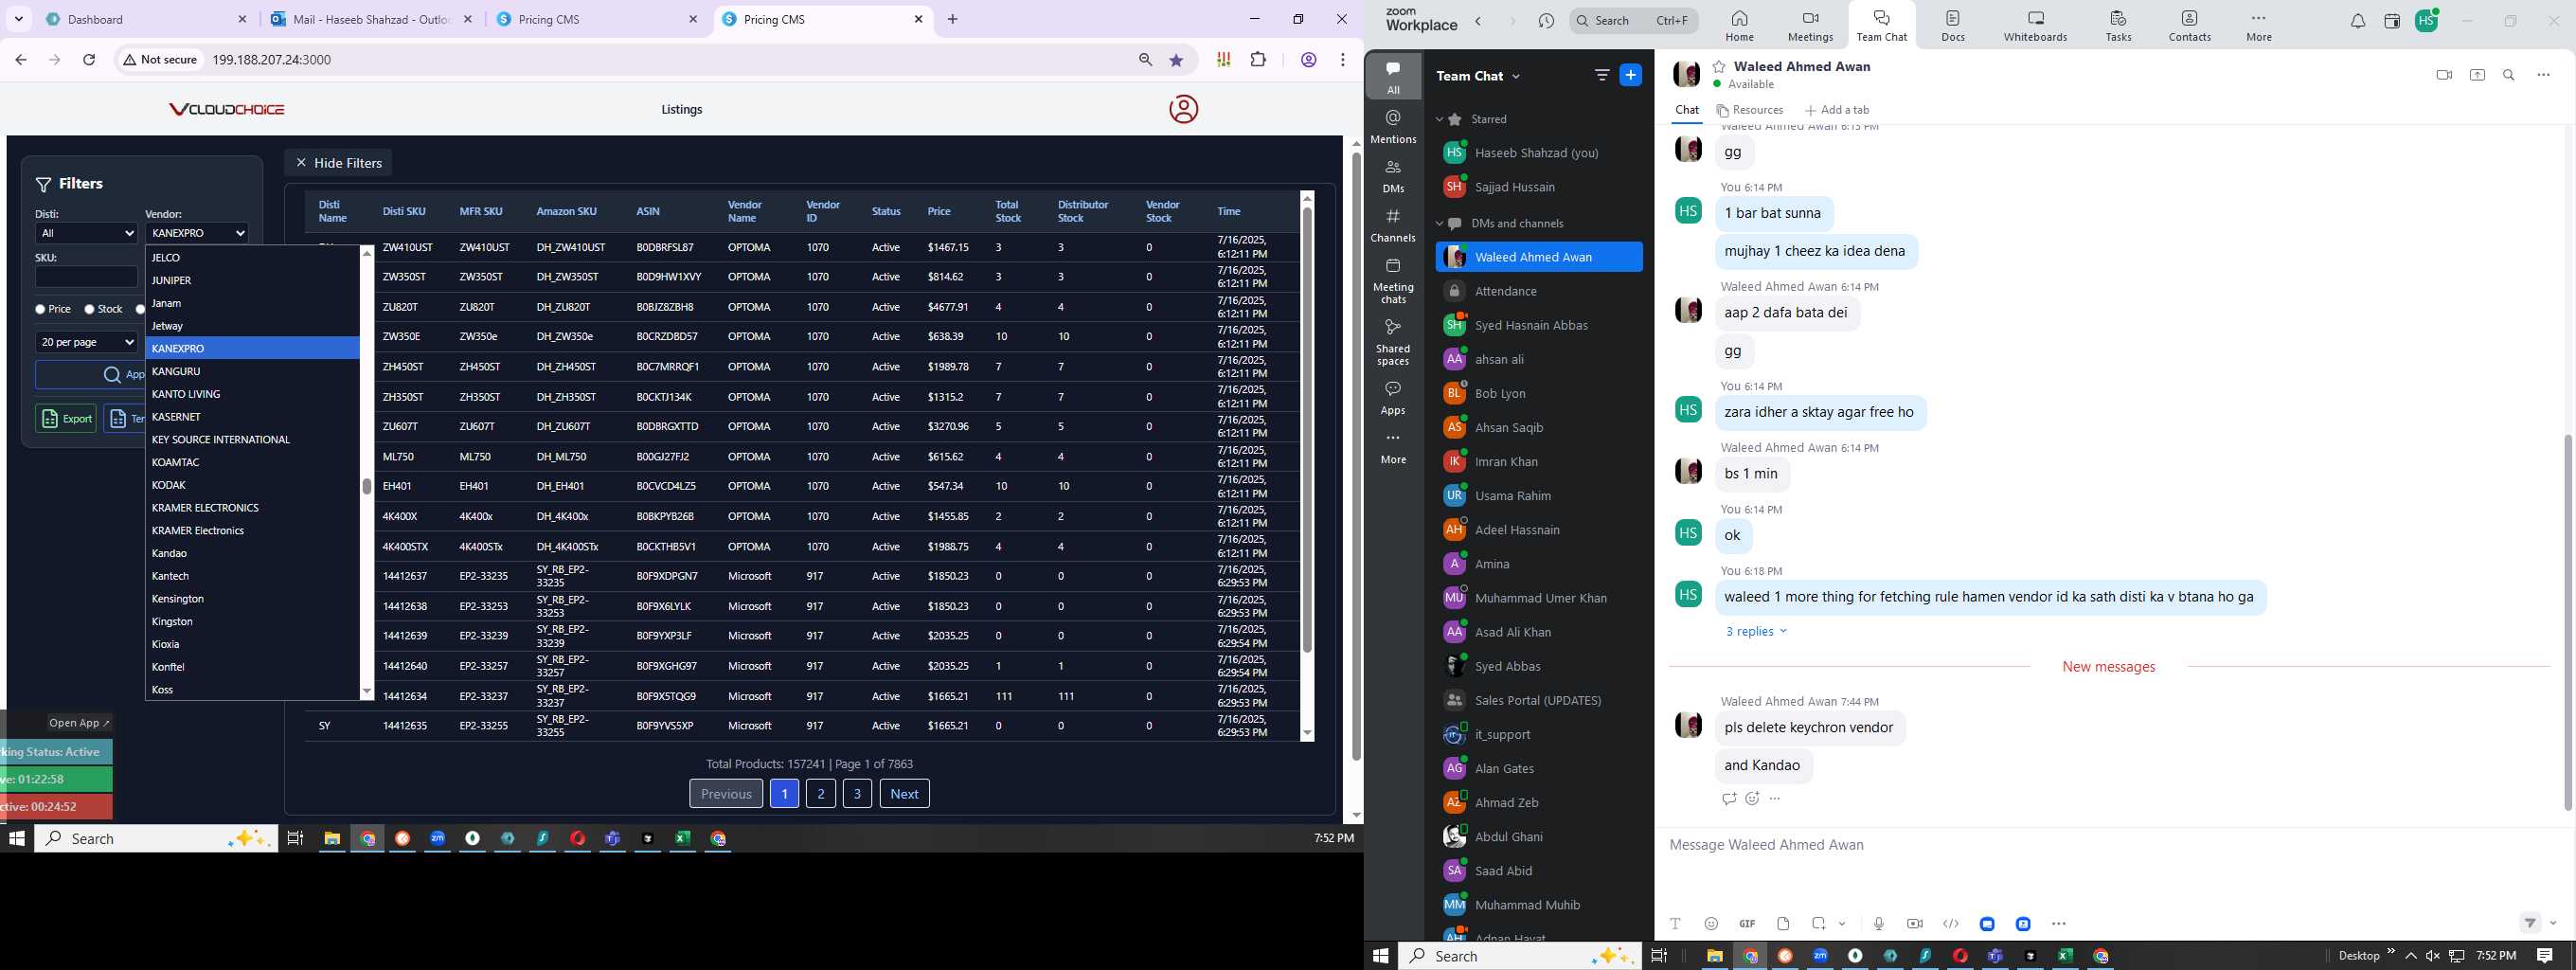The image size is (2576, 970).
Task: Go to page 2 in pagination
Action: tap(820, 794)
